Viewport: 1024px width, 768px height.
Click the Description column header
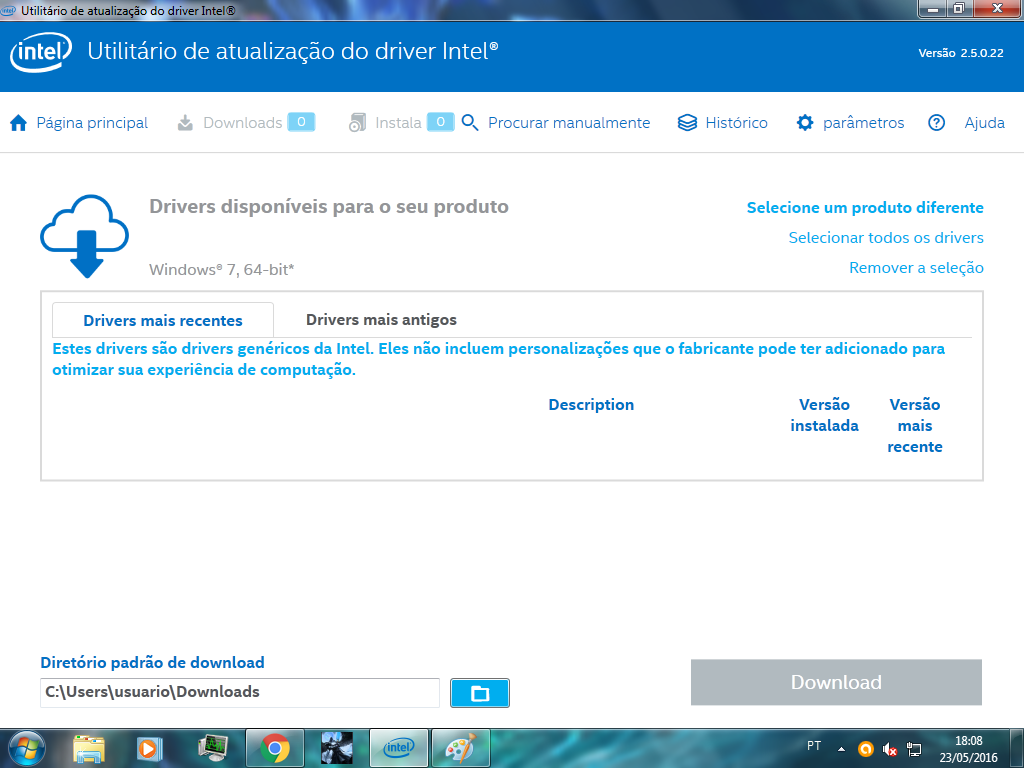tap(591, 404)
